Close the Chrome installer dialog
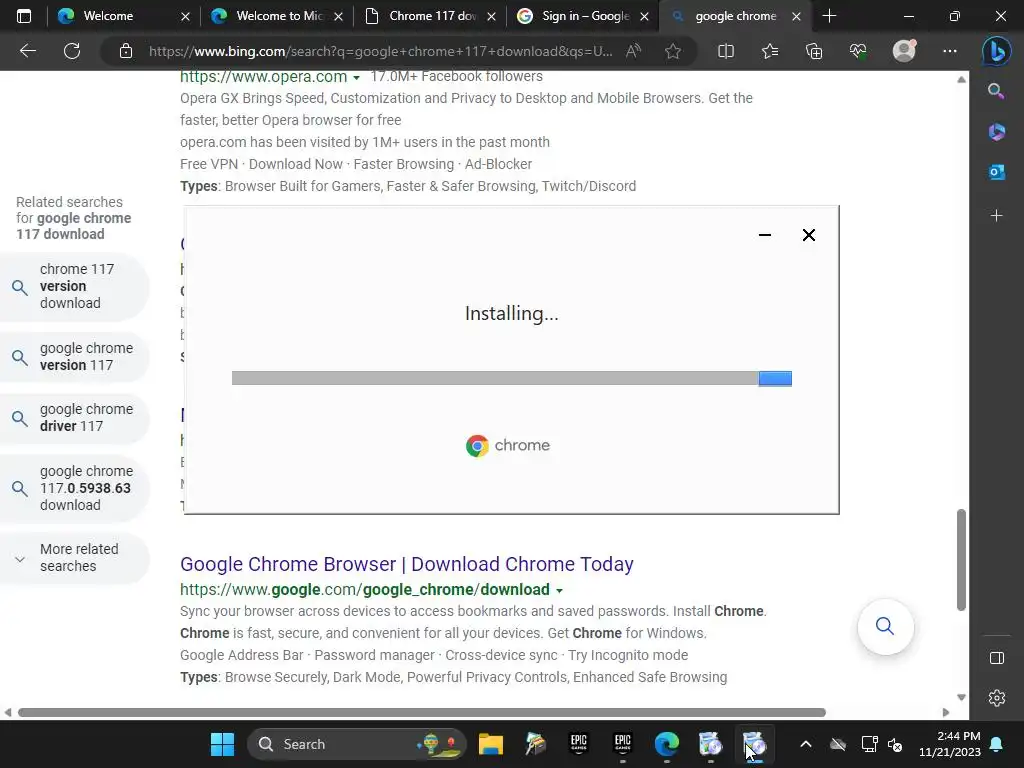 tap(808, 235)
